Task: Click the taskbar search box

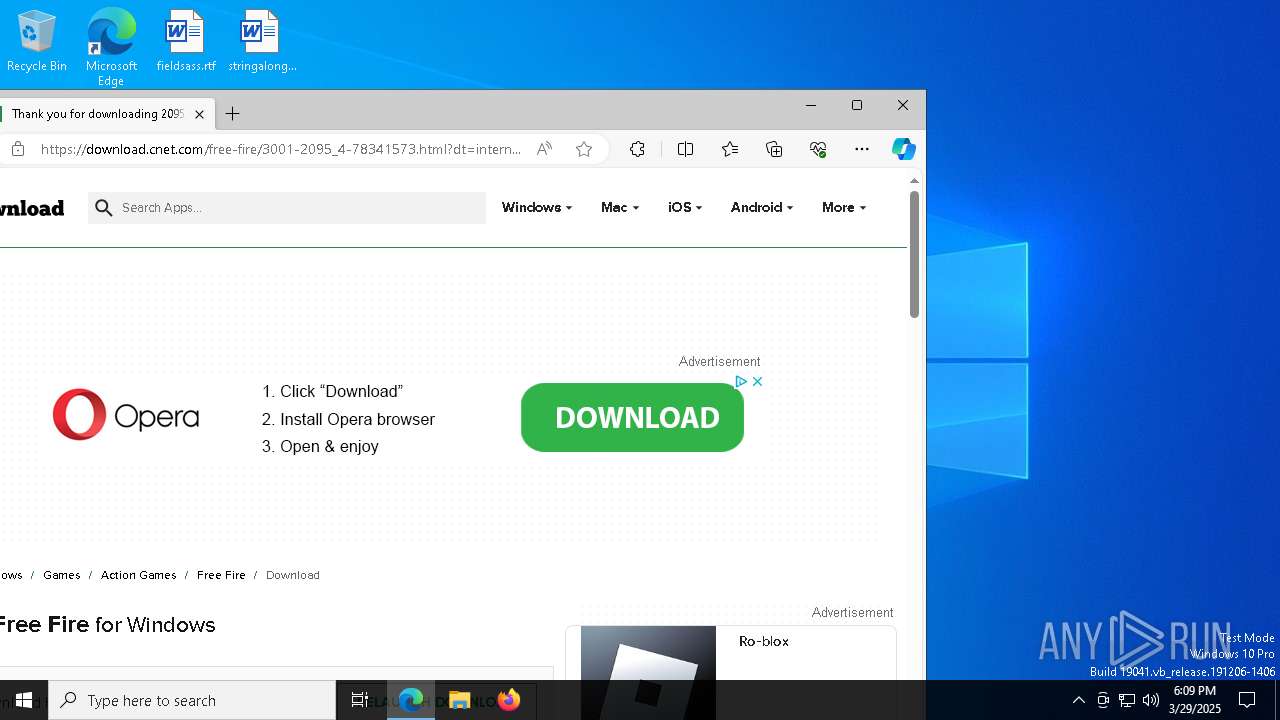Action: click(x=192, y=700)
